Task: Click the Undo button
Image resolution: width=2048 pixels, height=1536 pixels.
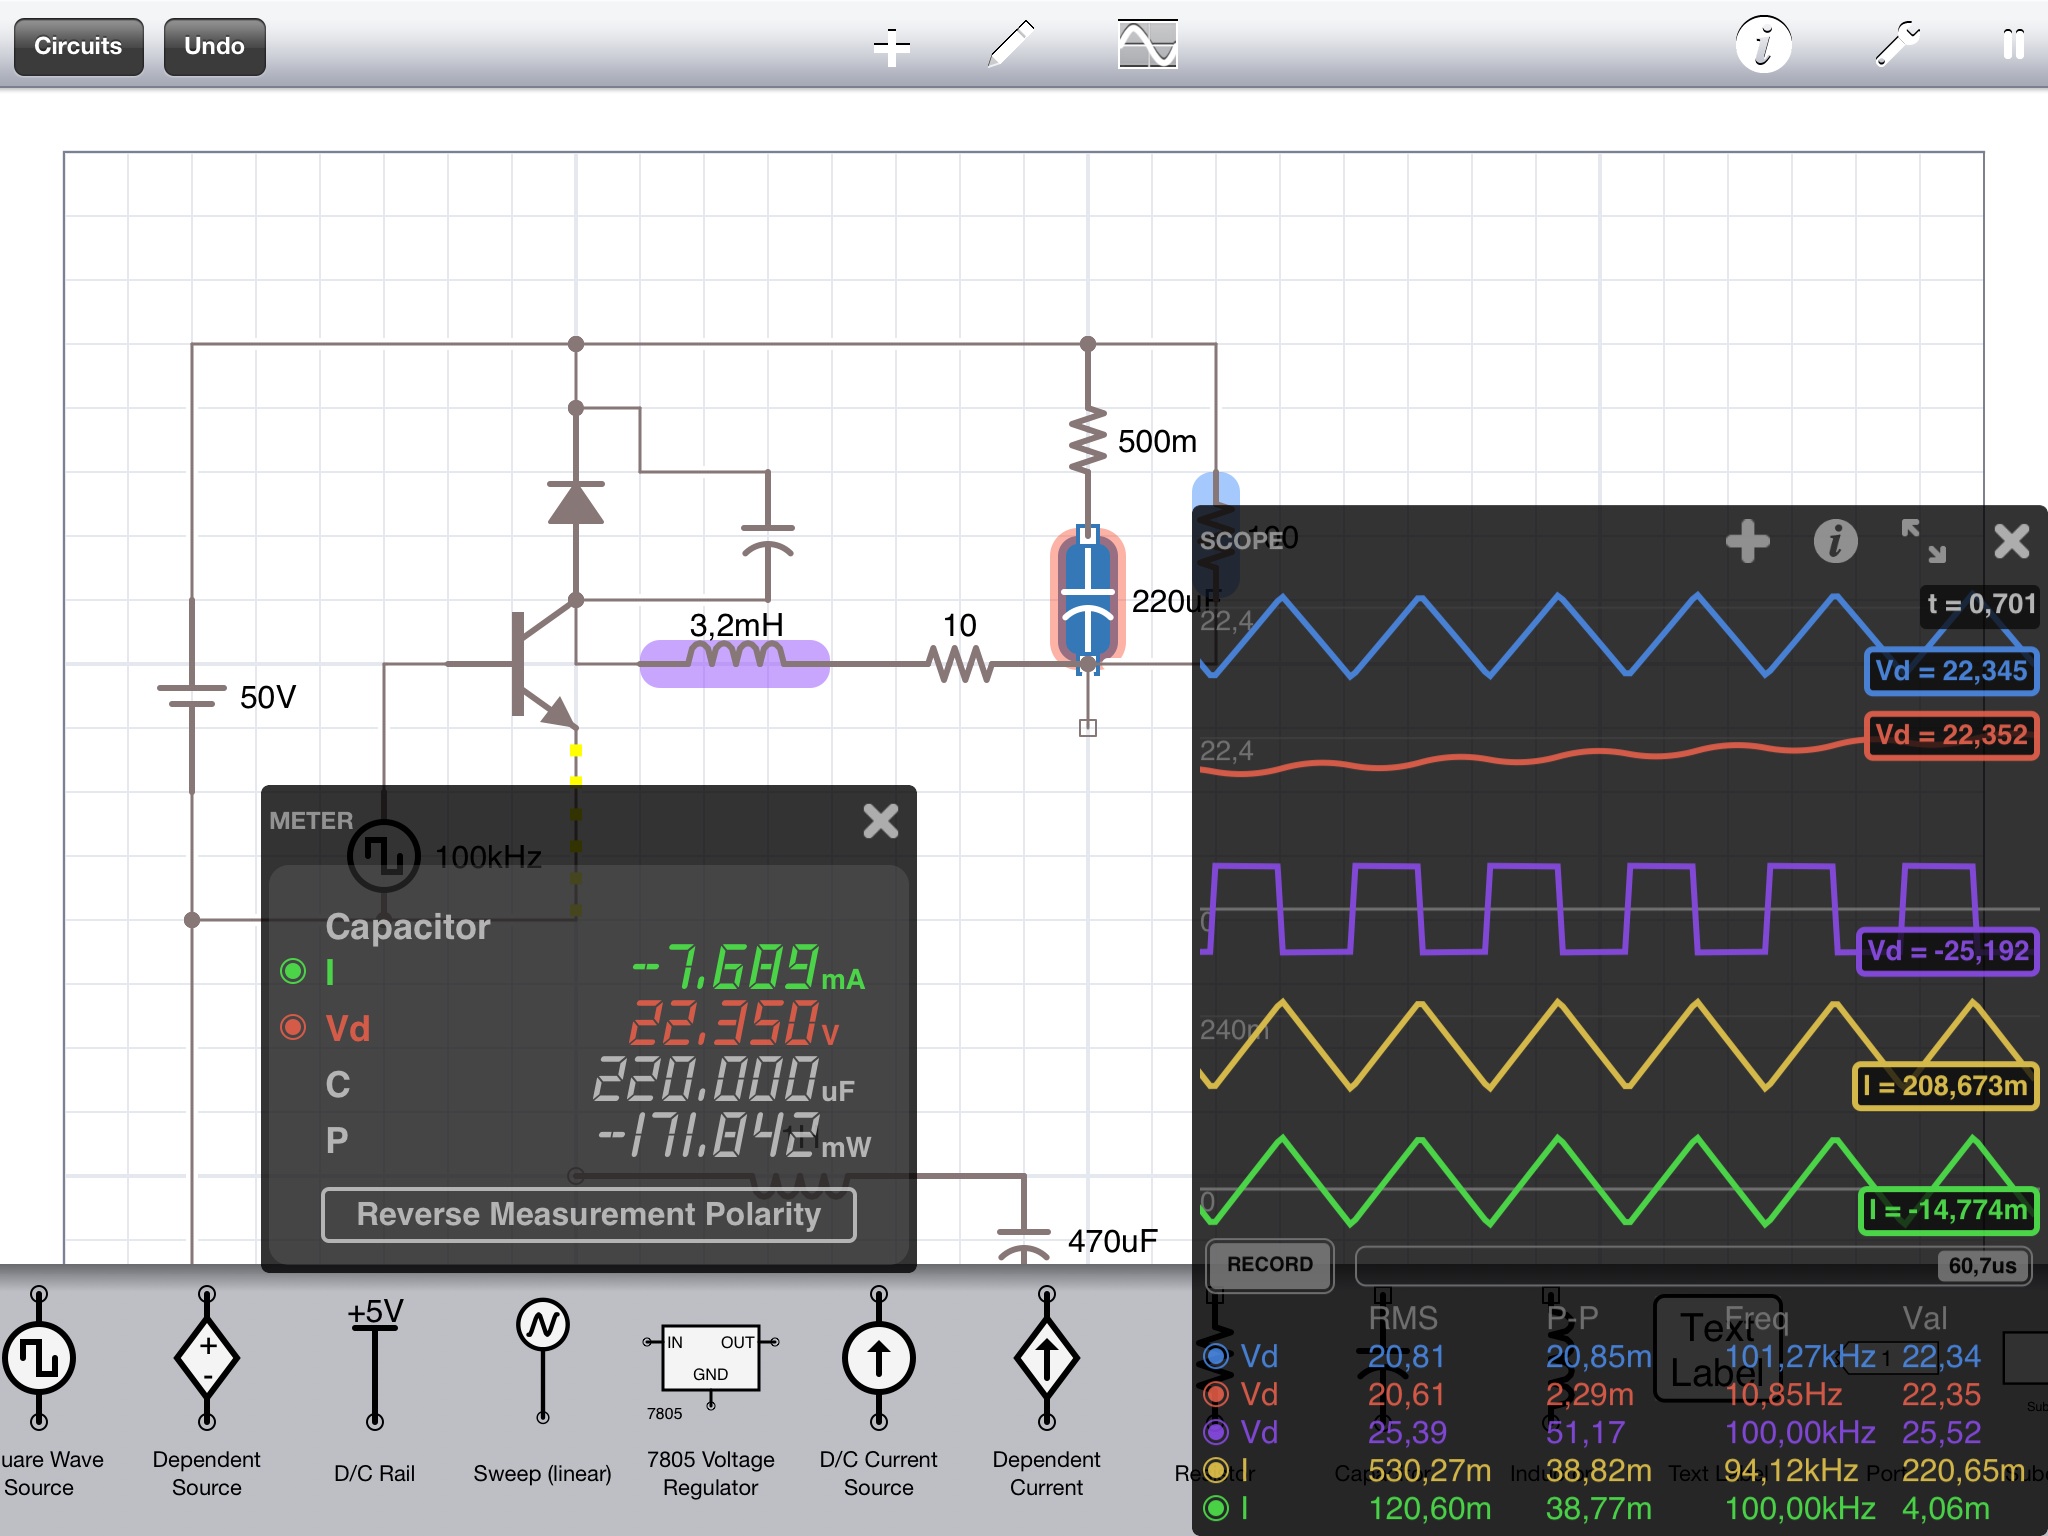Action: pyautogui.click(x=214, y=47)
